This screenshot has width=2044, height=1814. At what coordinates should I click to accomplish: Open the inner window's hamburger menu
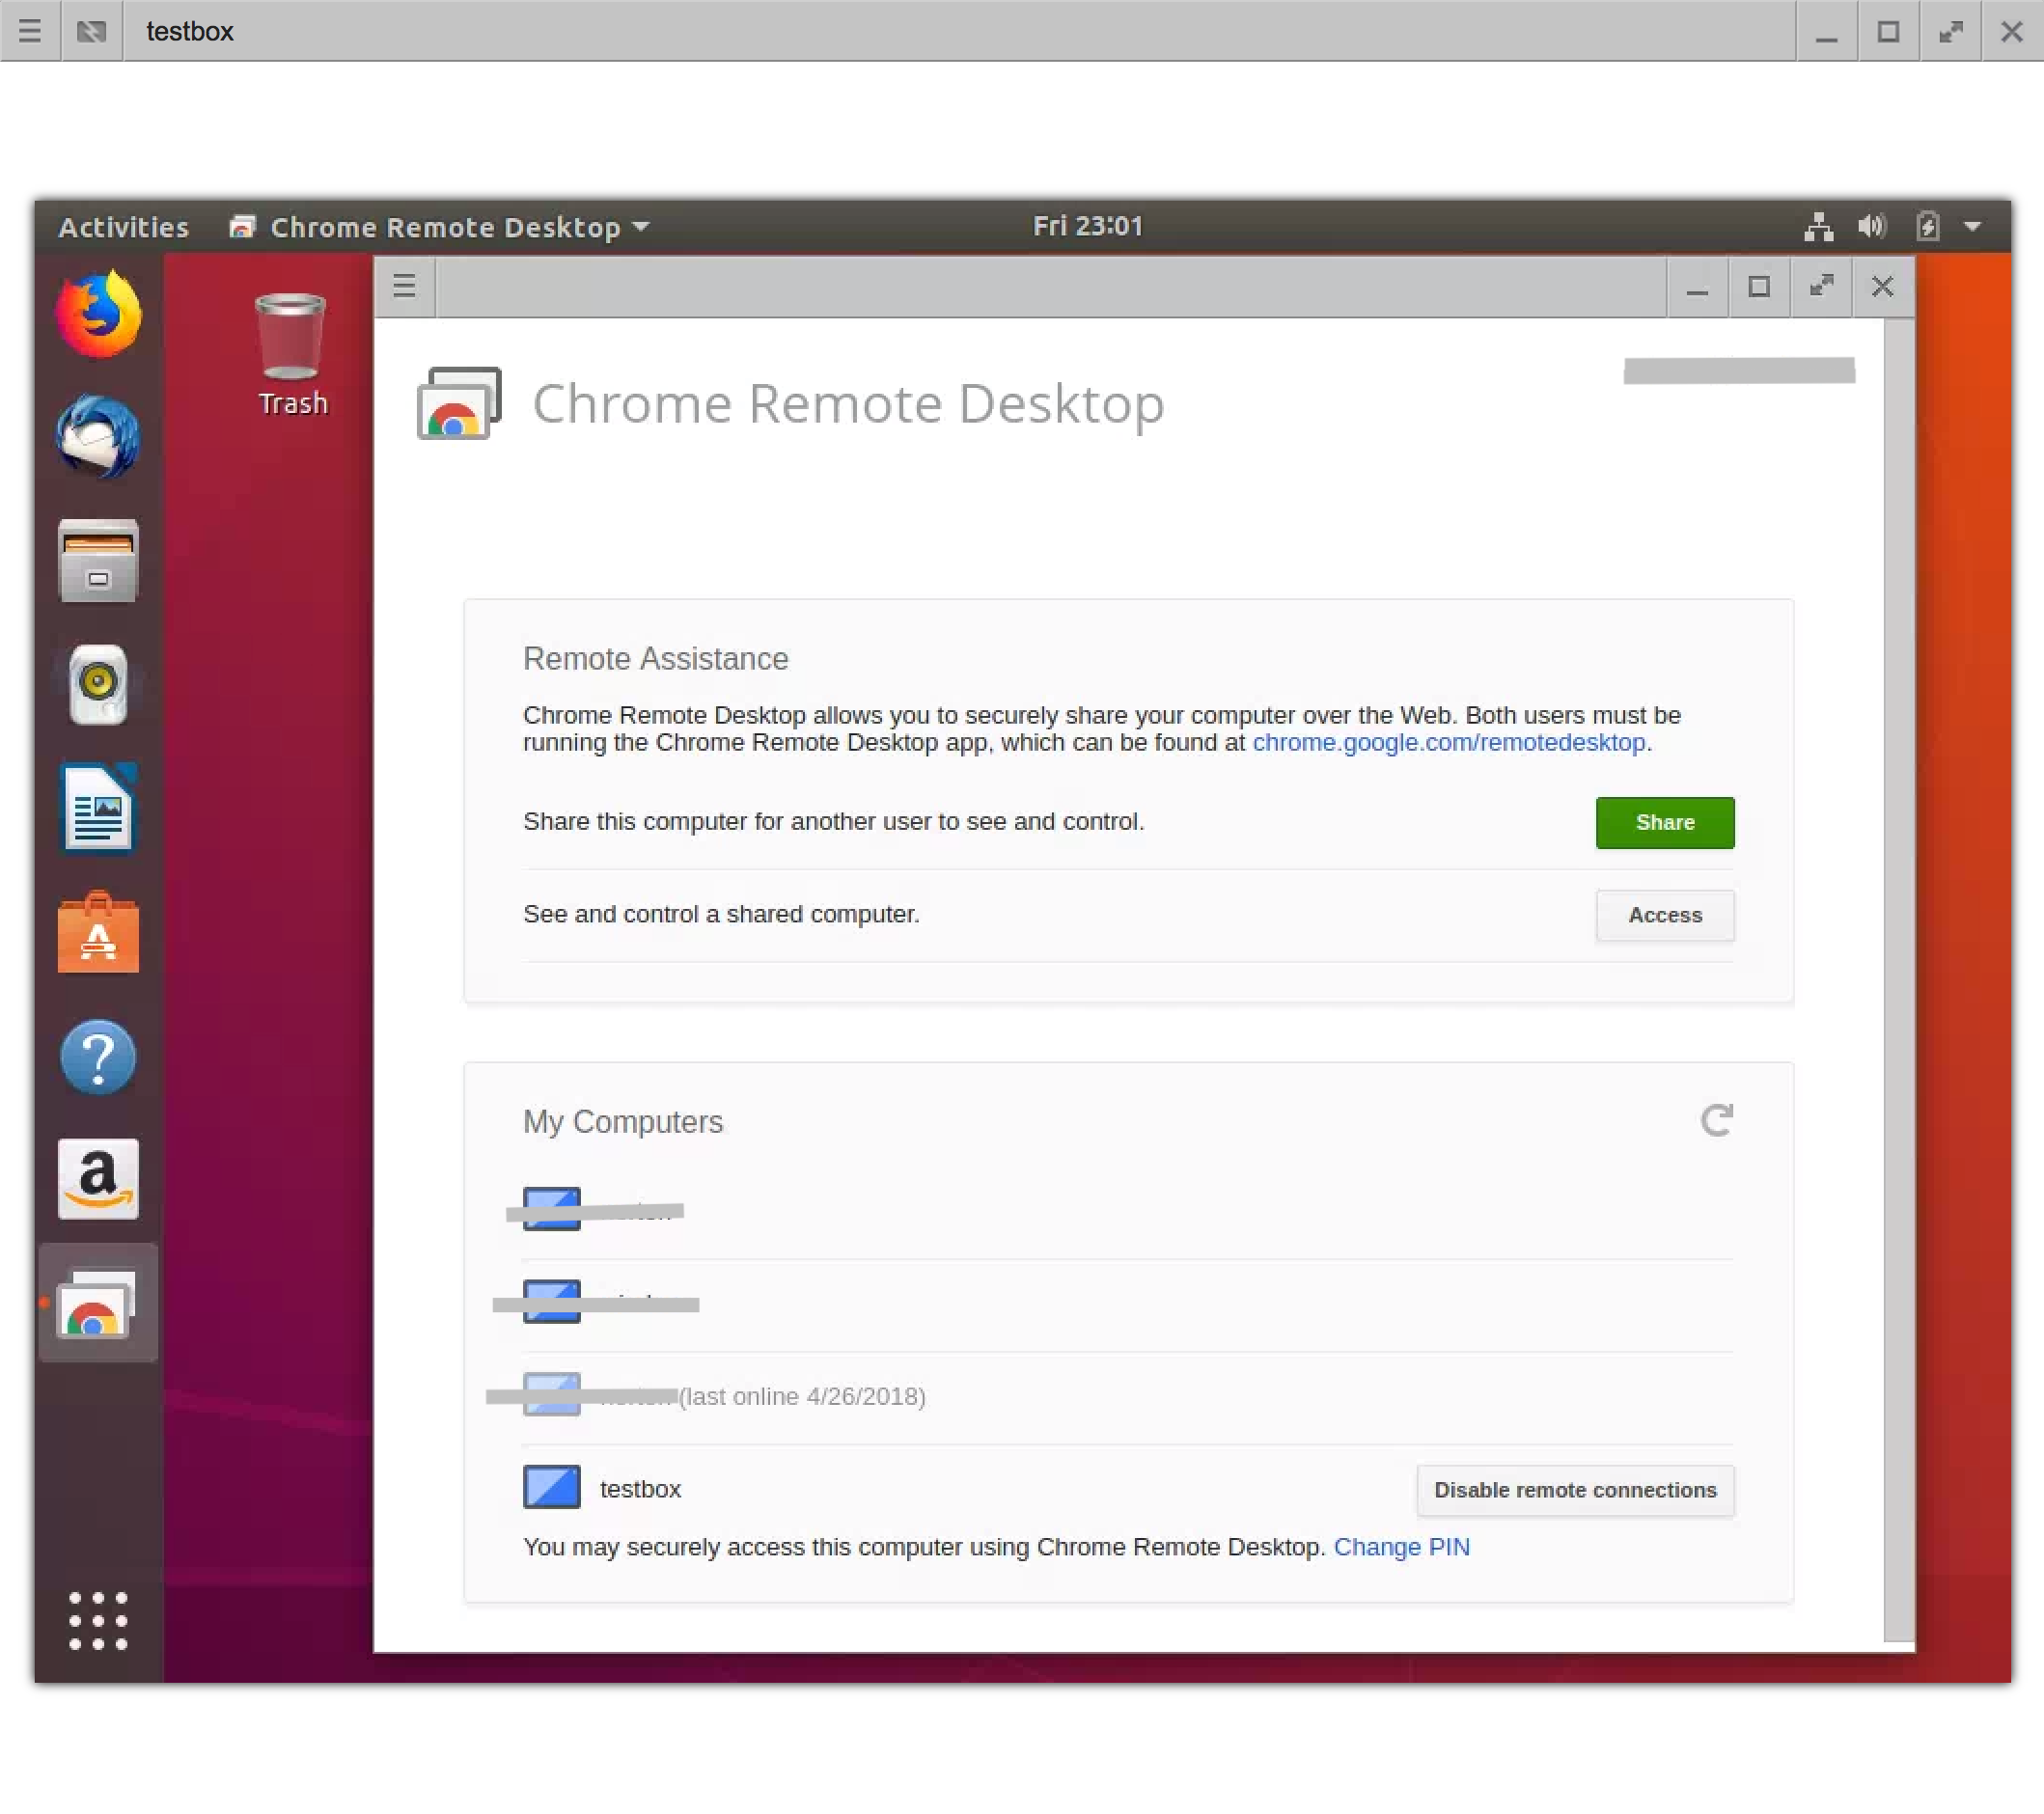(404, 286)
